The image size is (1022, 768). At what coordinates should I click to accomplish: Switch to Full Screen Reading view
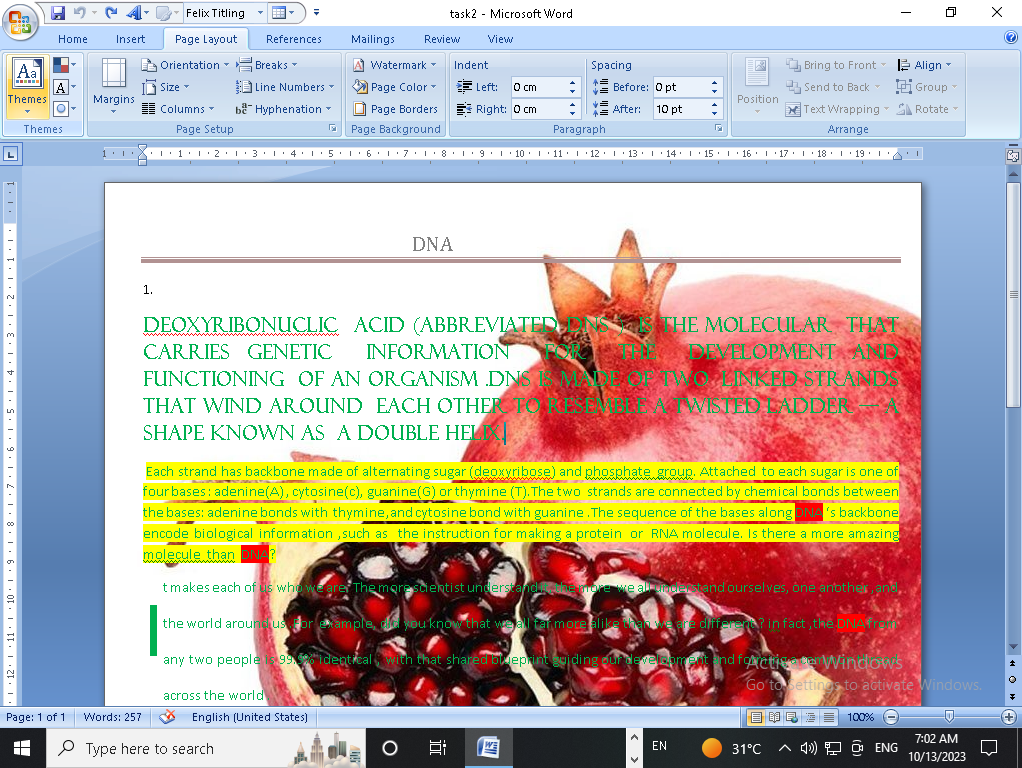[x=771, y=717]
